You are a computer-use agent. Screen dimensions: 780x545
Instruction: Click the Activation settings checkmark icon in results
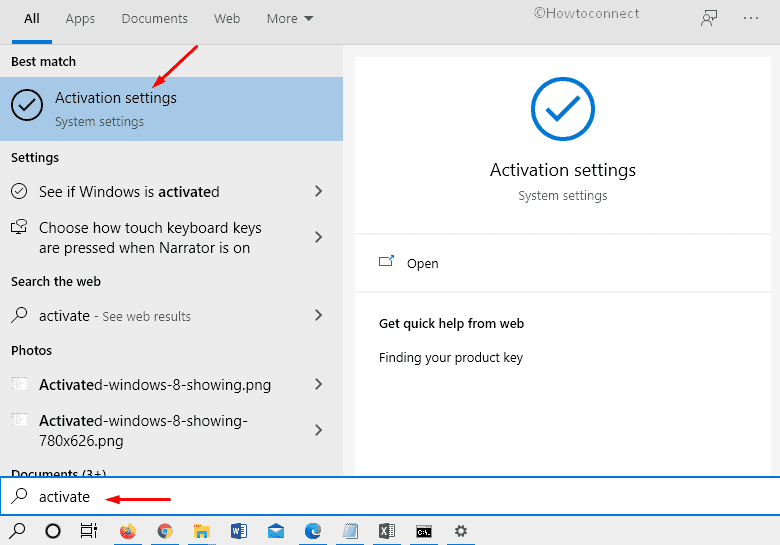(x=27, y=105)
